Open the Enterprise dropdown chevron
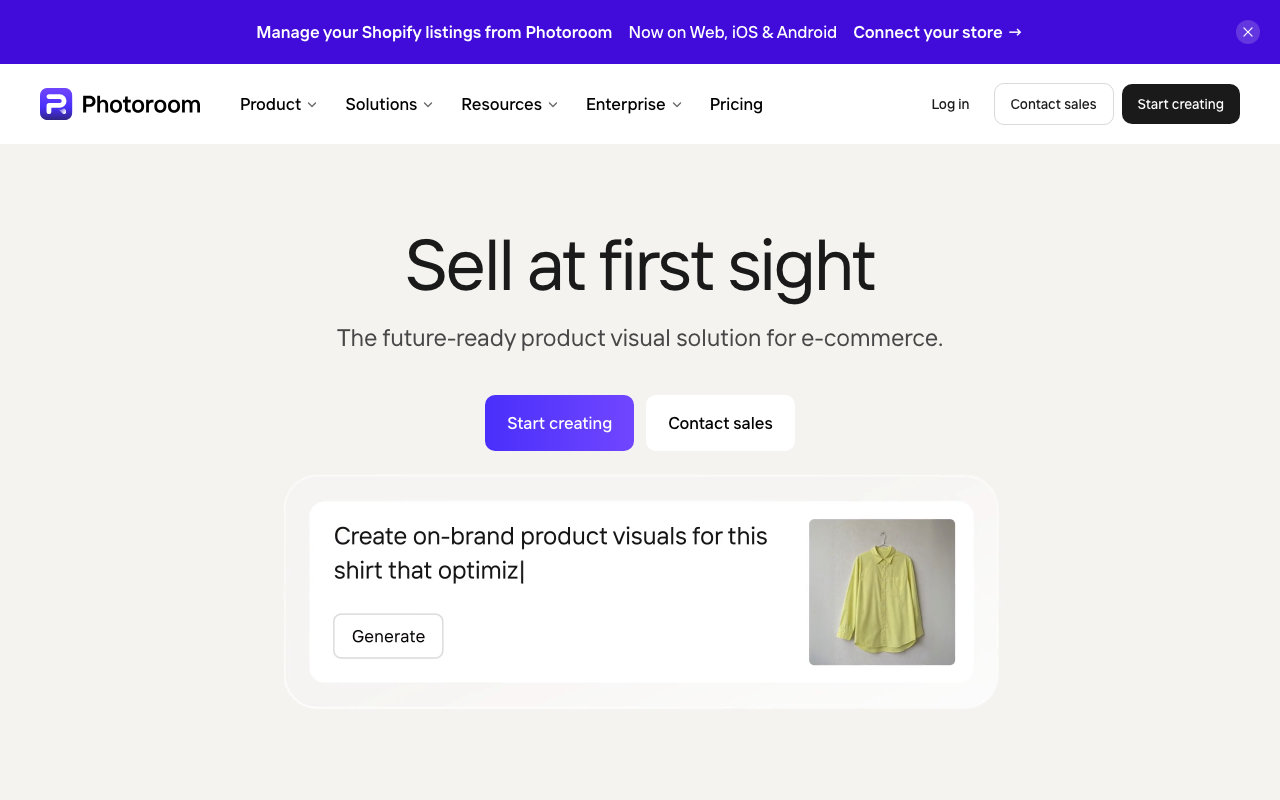1280x800 pixels. click(677, 105)
